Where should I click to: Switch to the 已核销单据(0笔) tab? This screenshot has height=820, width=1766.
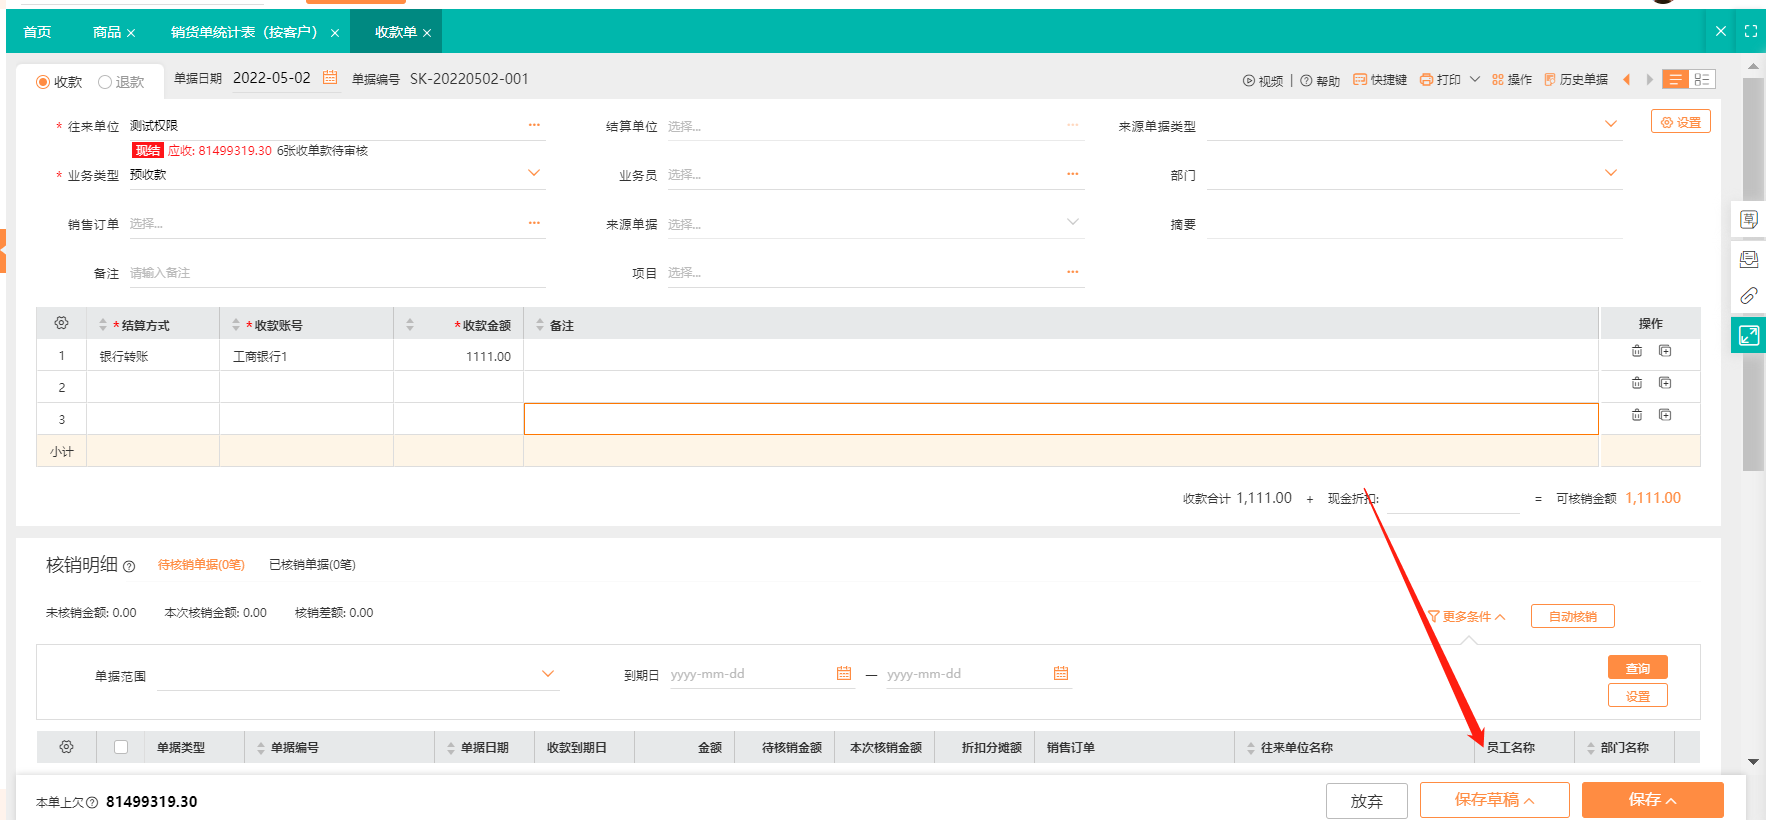point(312,565)
